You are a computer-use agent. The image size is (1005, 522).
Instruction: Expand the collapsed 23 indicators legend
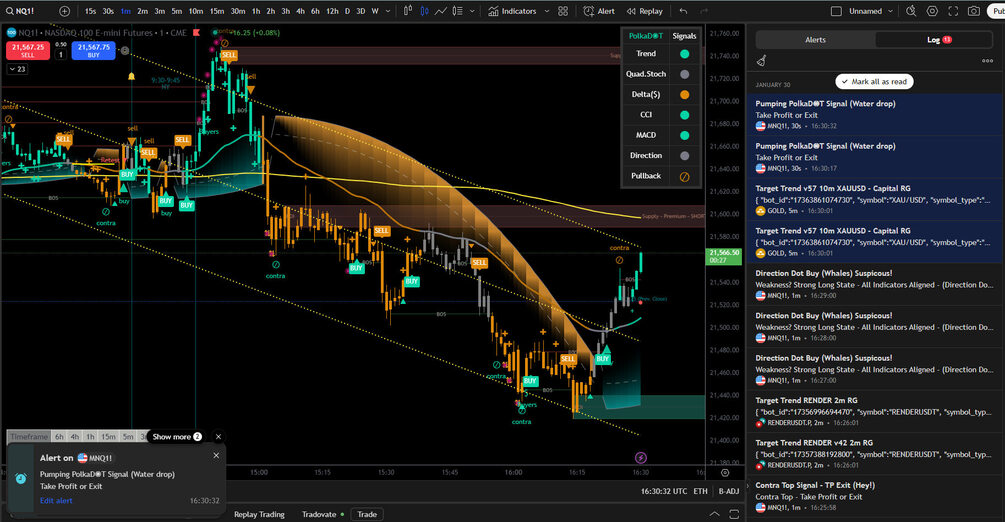pyautogui.click(x=17, y=69)
